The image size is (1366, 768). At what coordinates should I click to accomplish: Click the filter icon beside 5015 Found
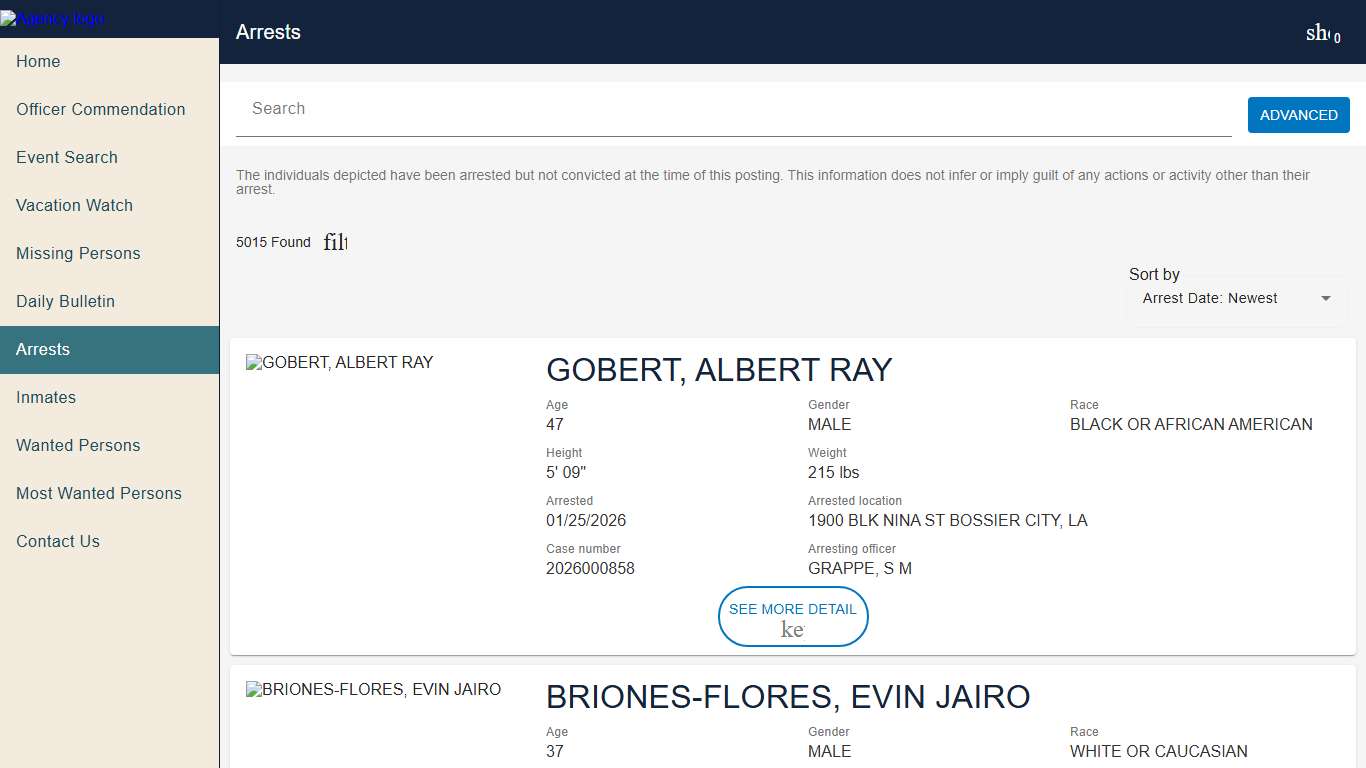click(335, 242)
